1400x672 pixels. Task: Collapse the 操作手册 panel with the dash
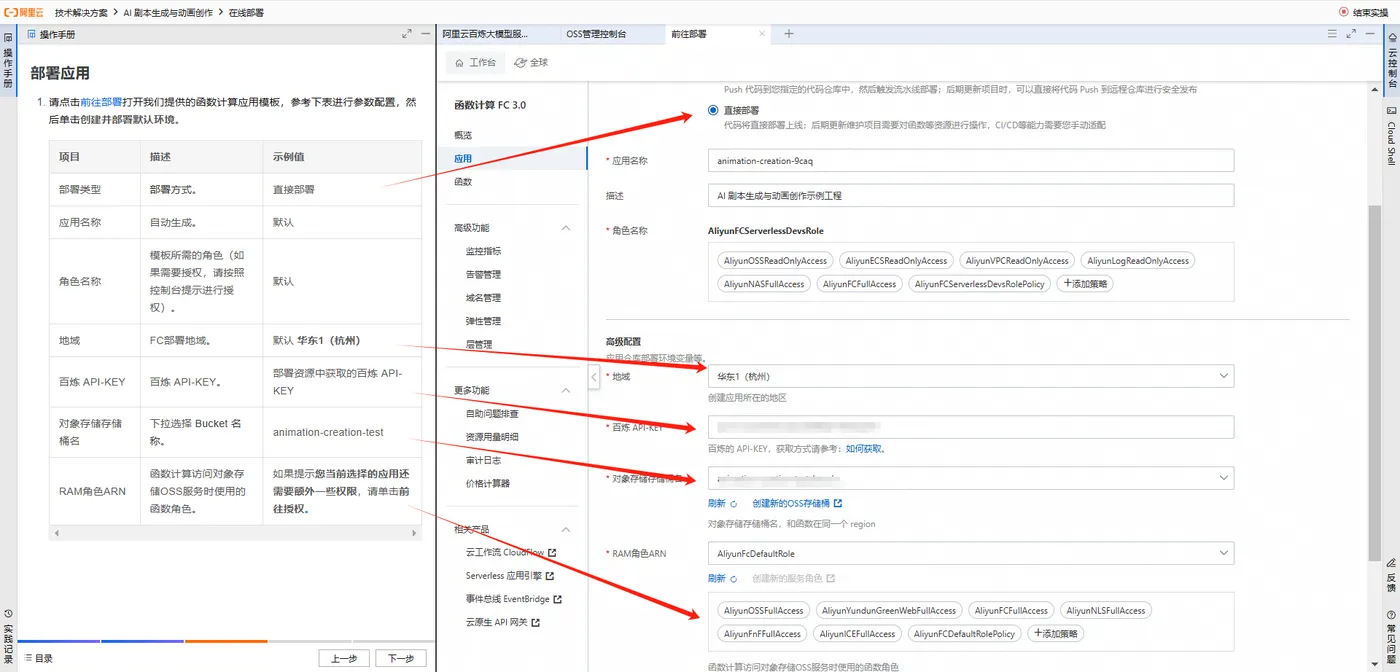coord(425,34)
